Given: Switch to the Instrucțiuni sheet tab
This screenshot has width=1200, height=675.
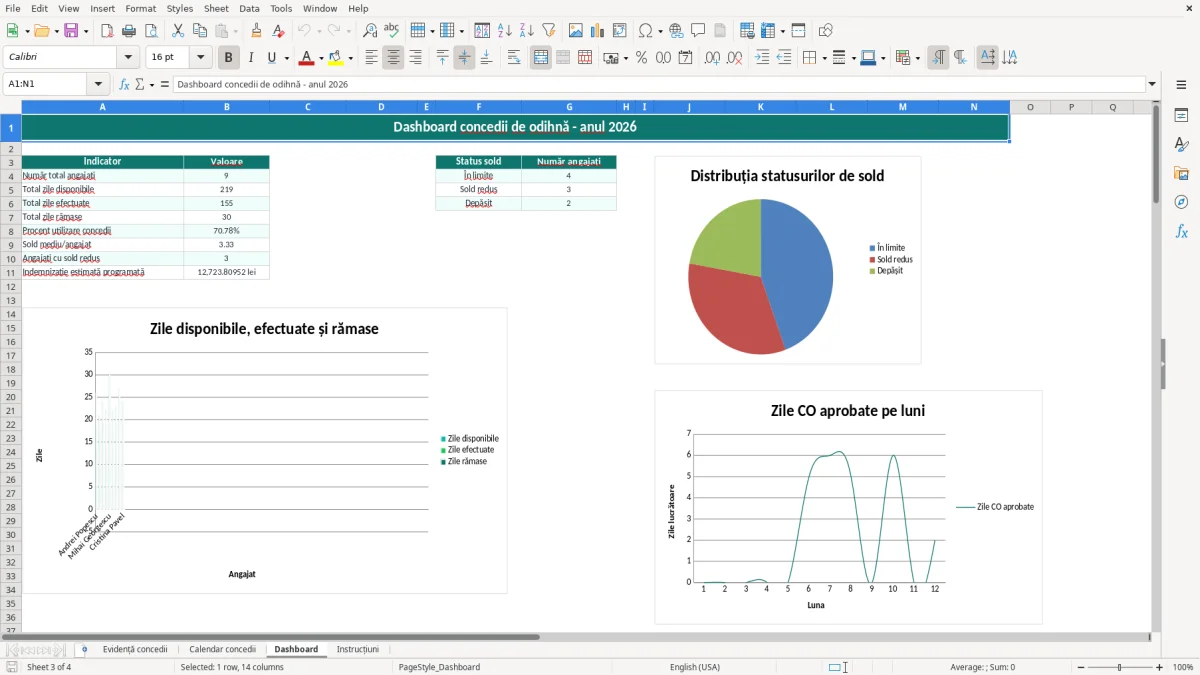Looking at the screenshot, I should pos(358,649).
